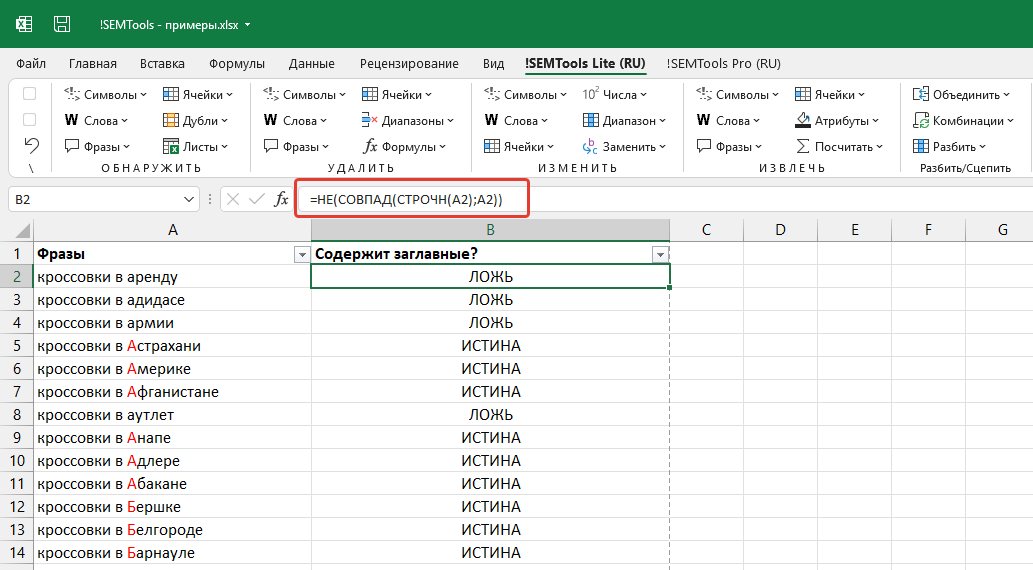Open Ячейки menu in УДАЛИТЬ group
Screen dimensions: 1033x570
tap(397, 94)
